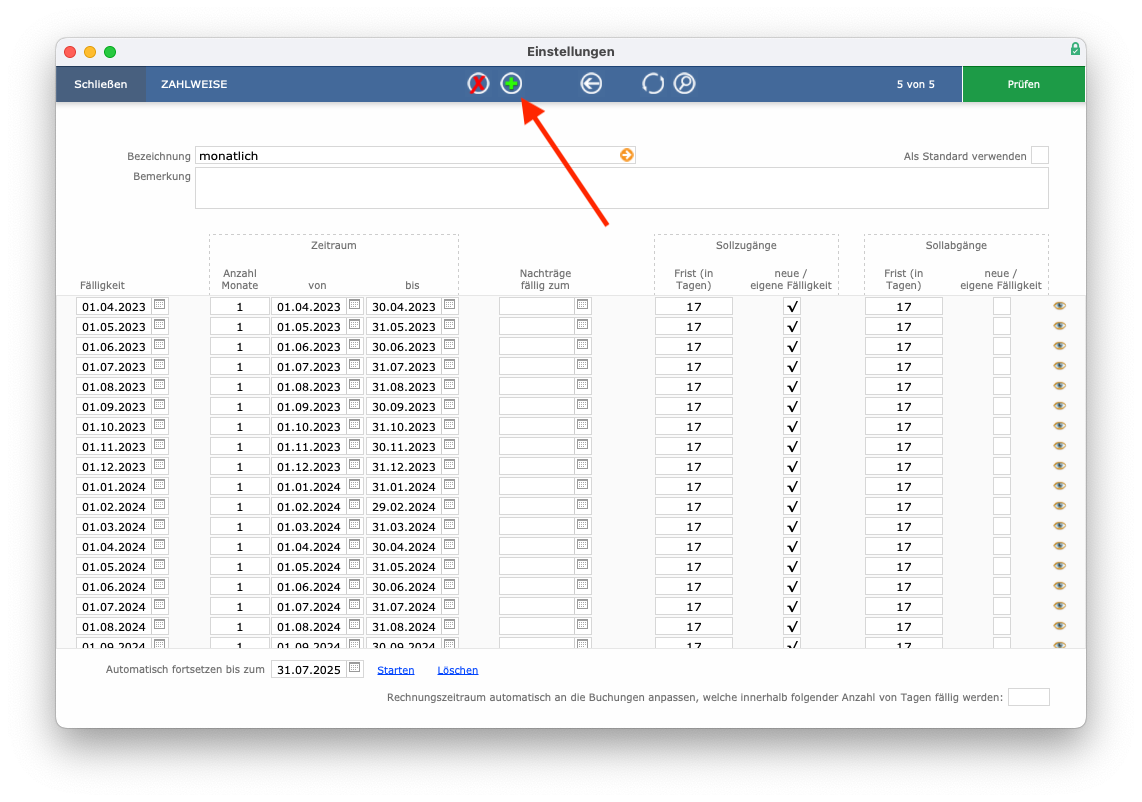Select the ZAHLWEISE tab

[x=194, y=84]
